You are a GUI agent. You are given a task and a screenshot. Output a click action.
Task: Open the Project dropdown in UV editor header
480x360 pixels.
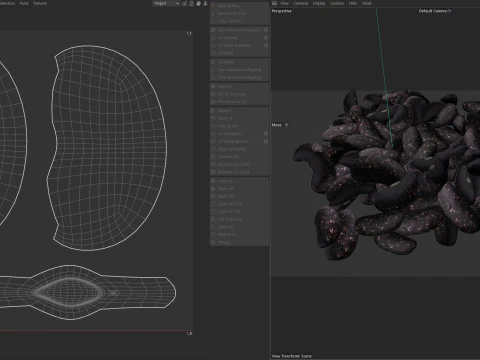click(166, 3)
